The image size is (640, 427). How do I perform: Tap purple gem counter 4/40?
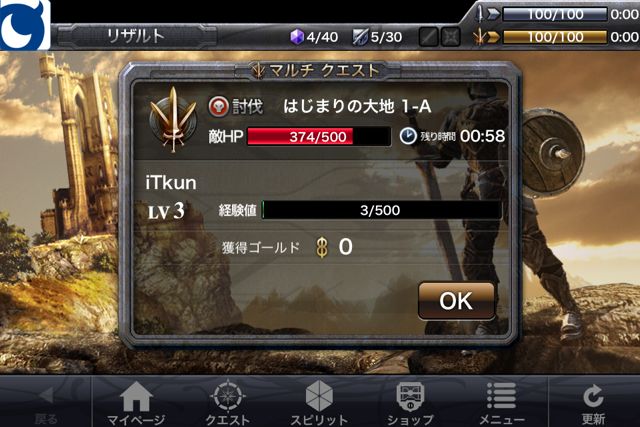point(314,37)
